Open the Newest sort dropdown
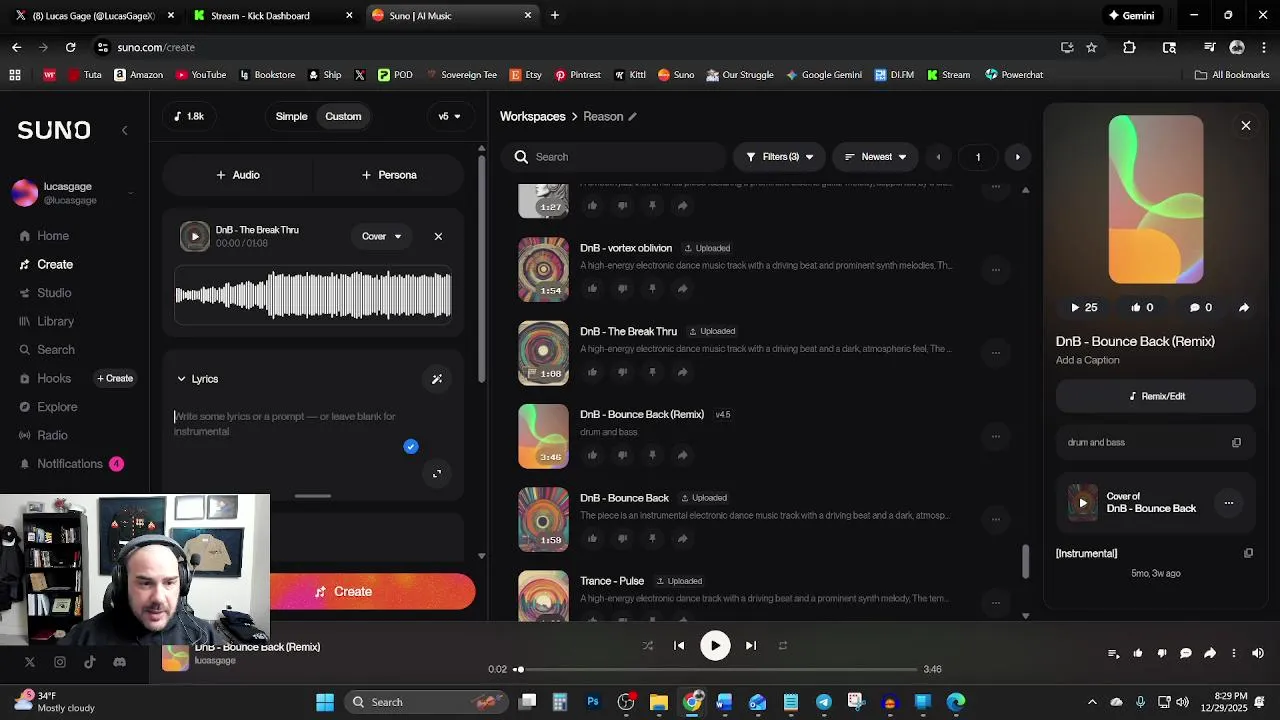 pyautogui.click(x=876, y=157)
